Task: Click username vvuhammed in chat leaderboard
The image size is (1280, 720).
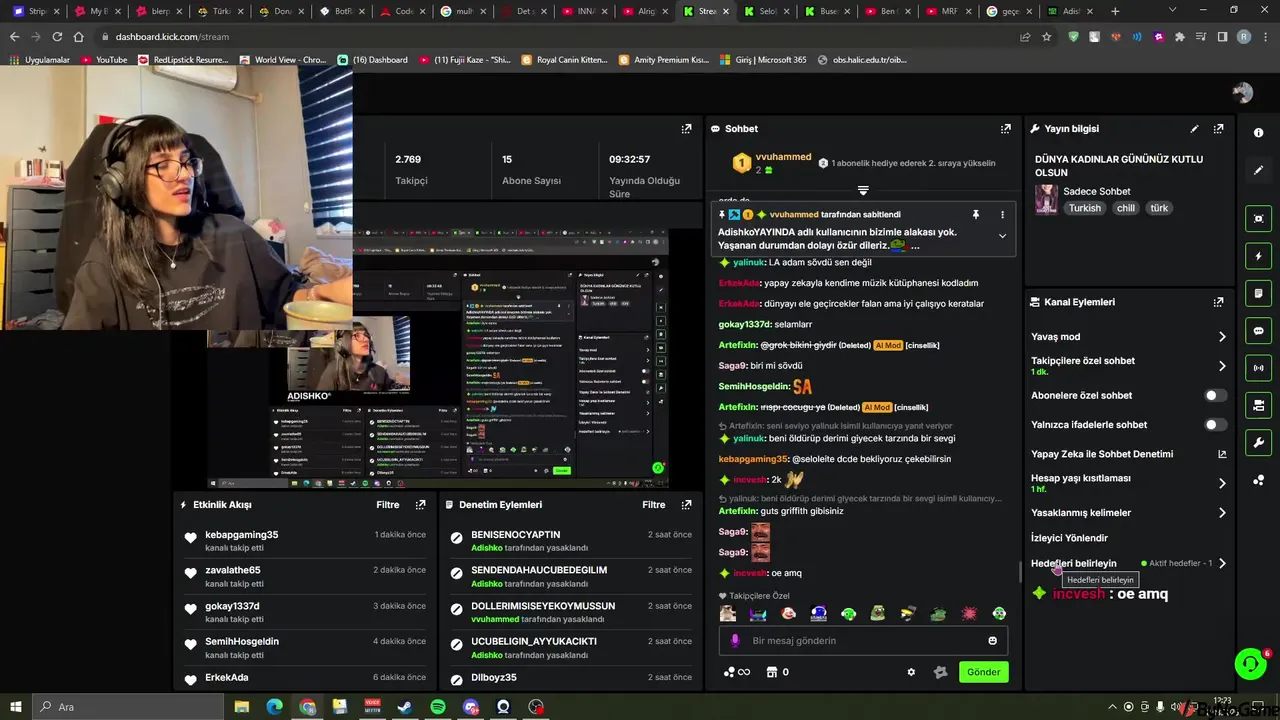Action: (783, 157)
